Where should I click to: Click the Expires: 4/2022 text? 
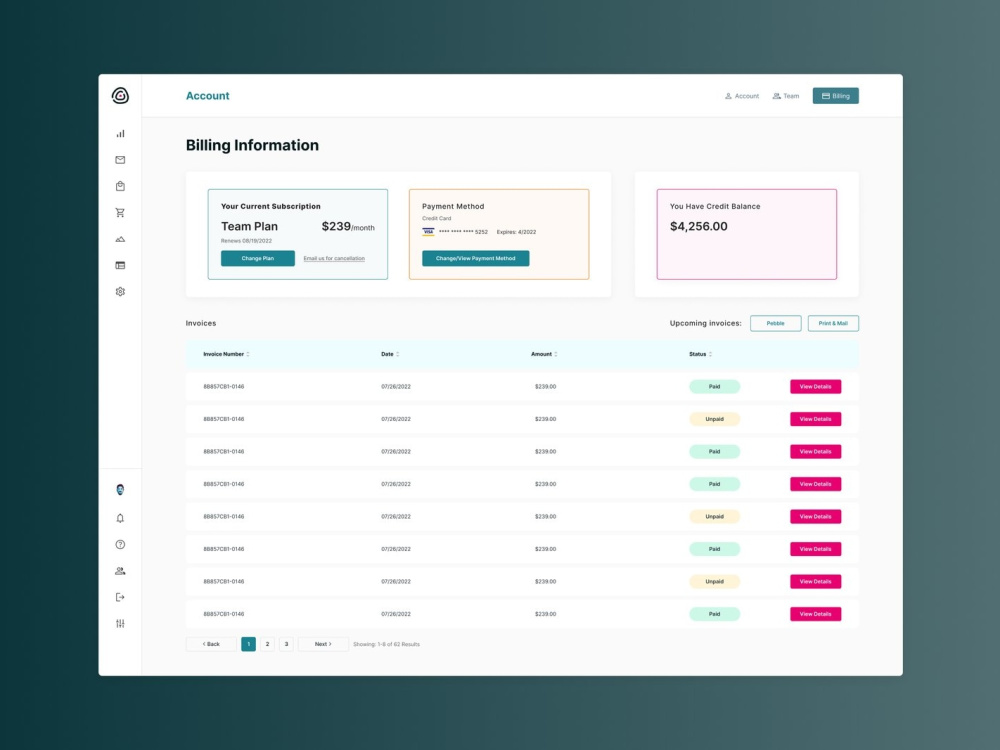[517, 232]
